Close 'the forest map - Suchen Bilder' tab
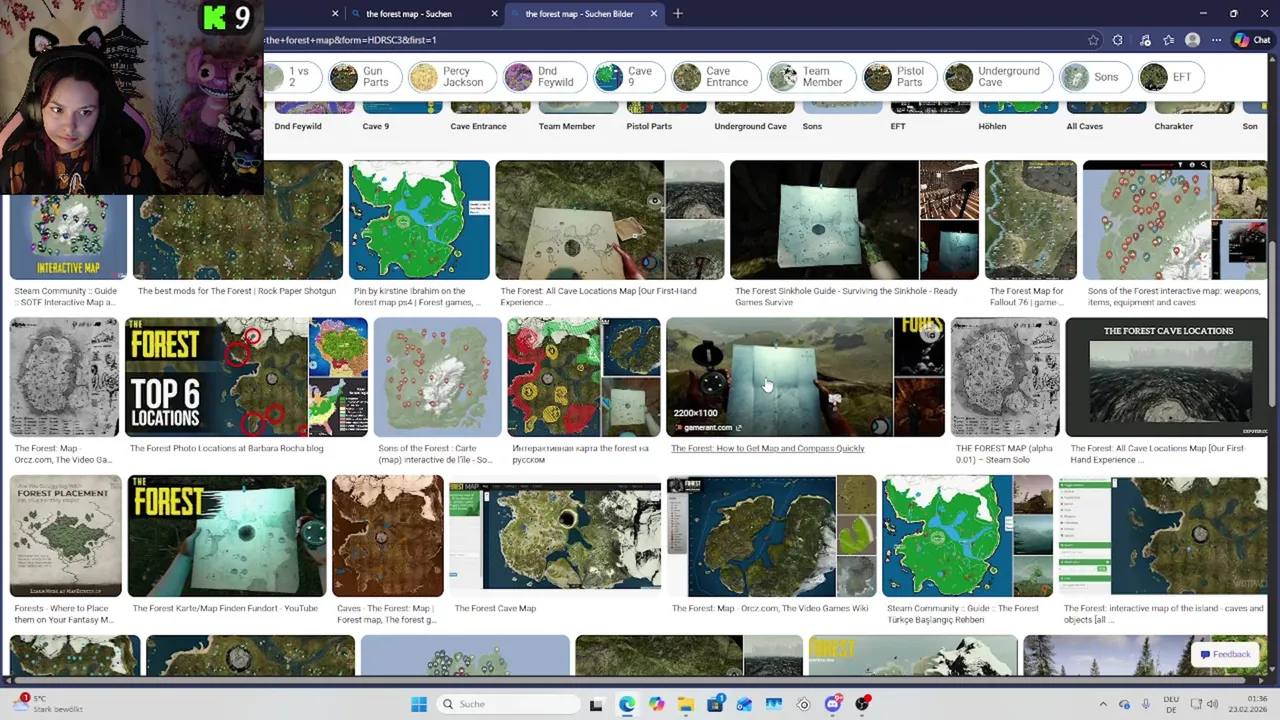 (654, 14)
